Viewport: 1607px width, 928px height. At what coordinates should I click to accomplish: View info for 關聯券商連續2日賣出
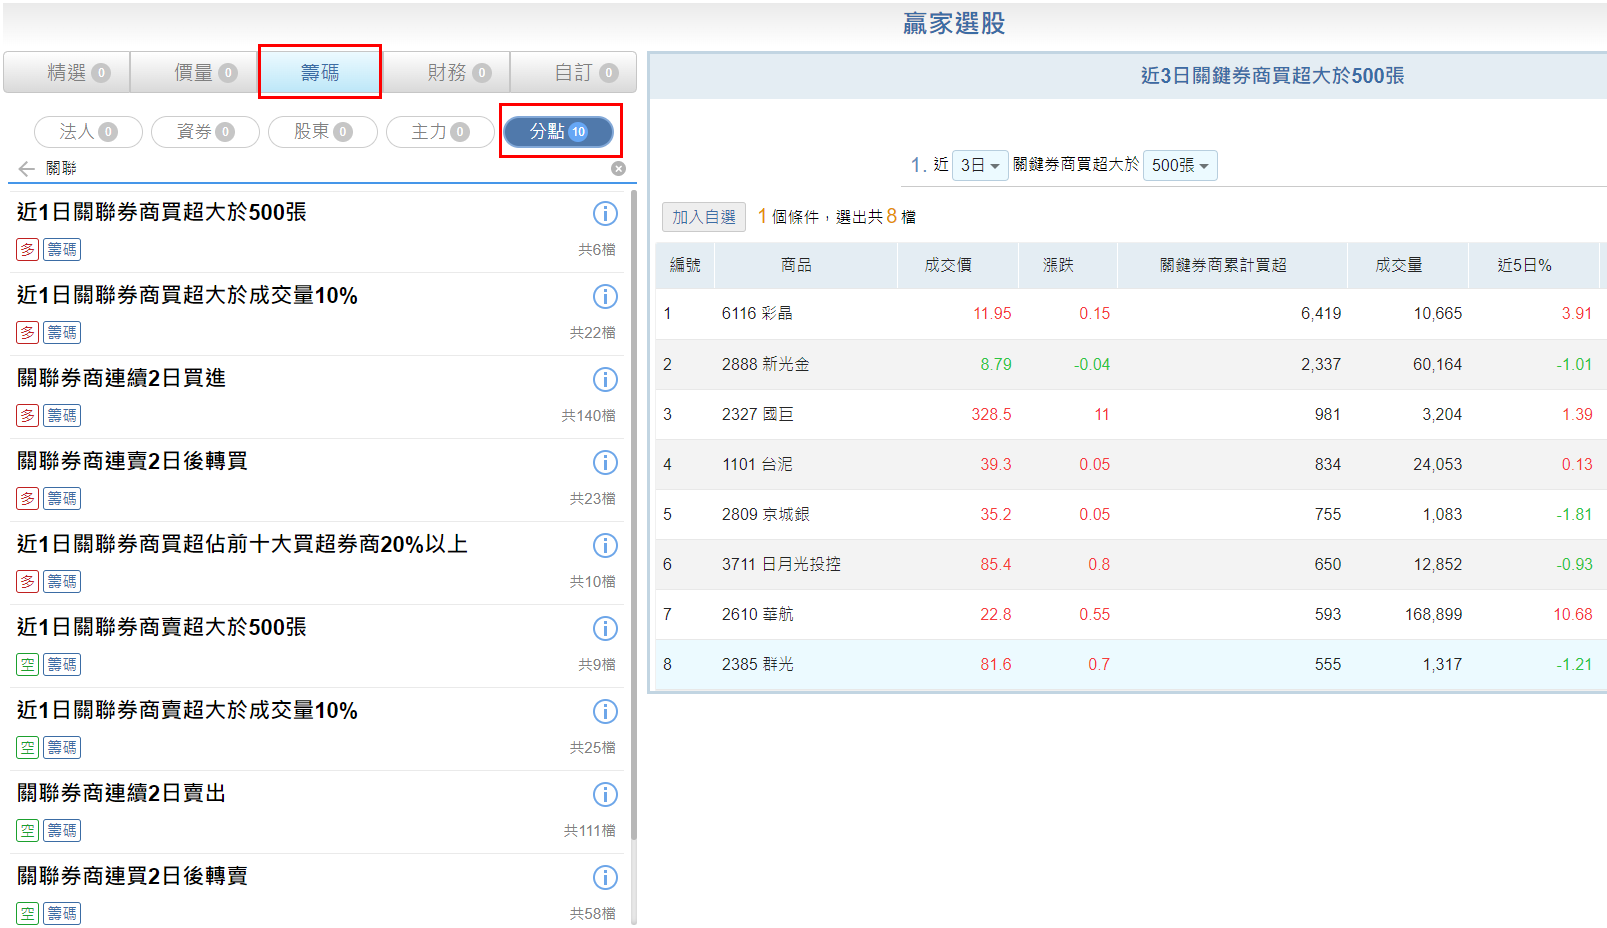[x=605, y=794]
